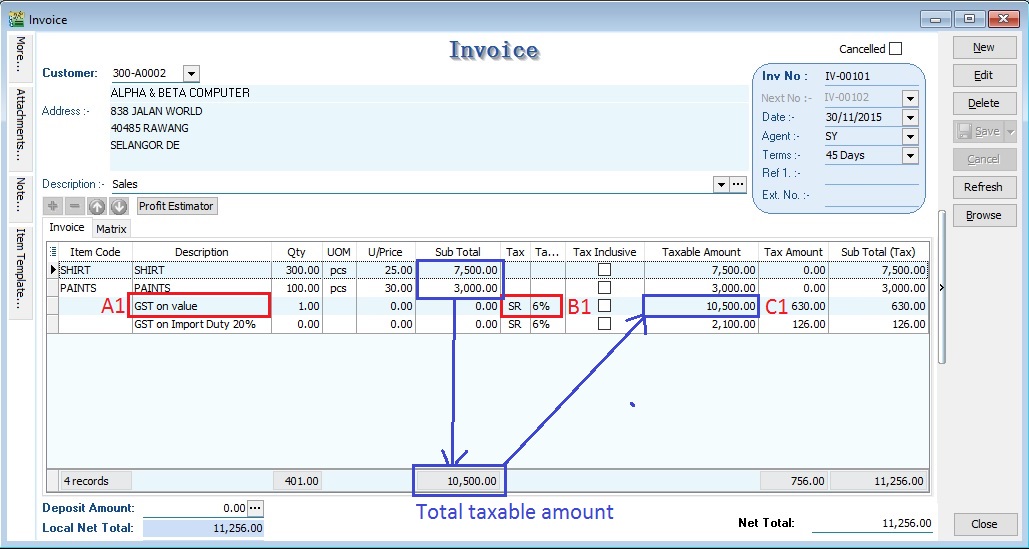Click the move row up arrow icon
Viewport: 1029px width, 549px height.
point(97,206)
